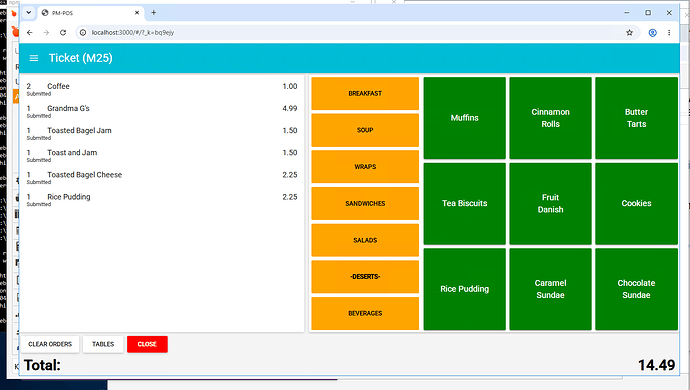Open the browser profile icon

click(653, 33)
